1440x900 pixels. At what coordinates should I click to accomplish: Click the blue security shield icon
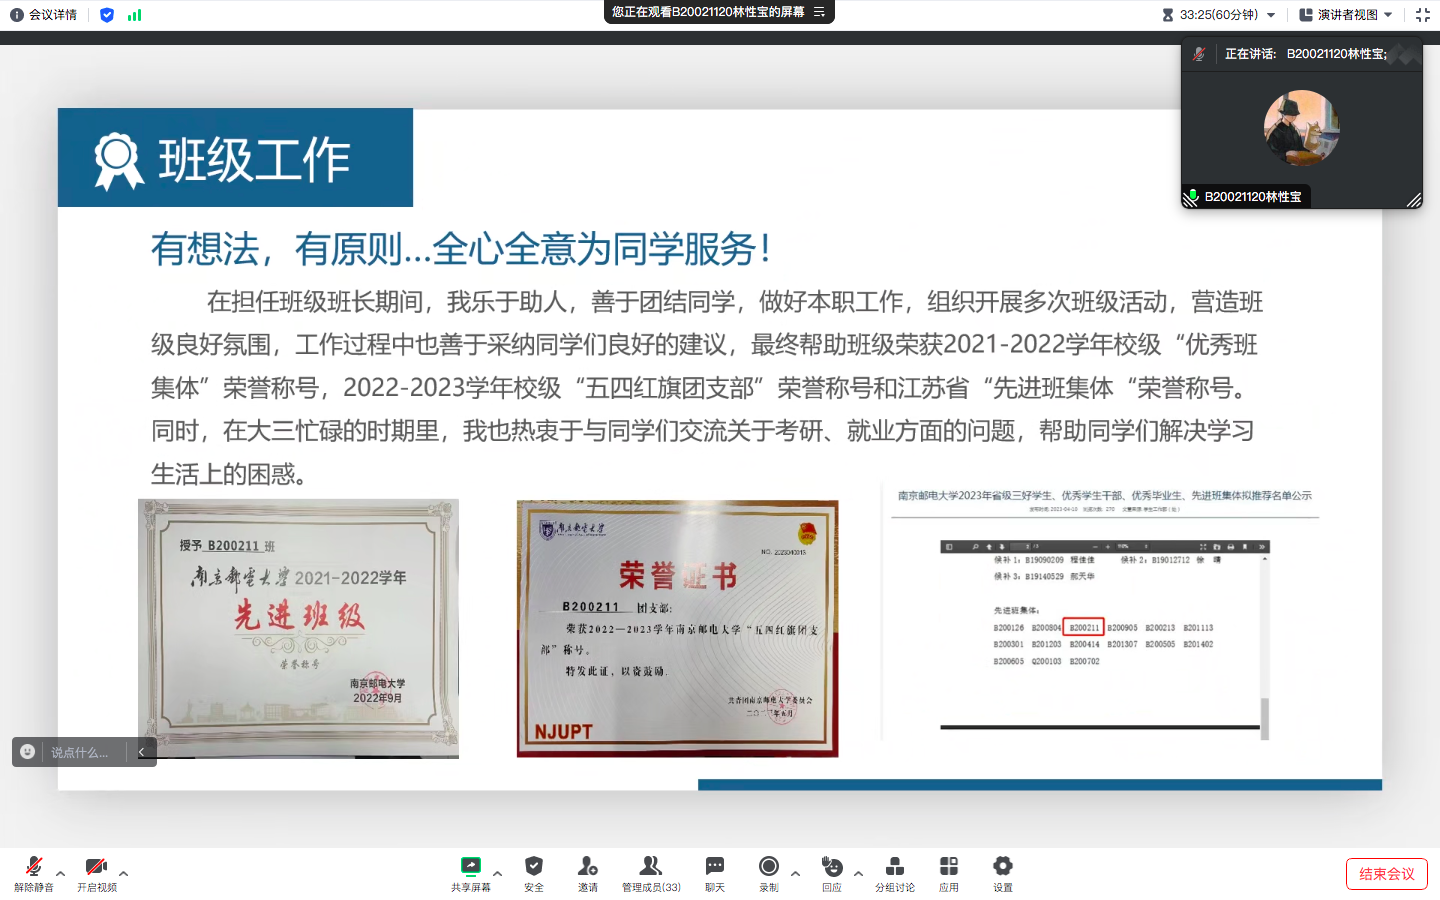click(x=107, y=15)
